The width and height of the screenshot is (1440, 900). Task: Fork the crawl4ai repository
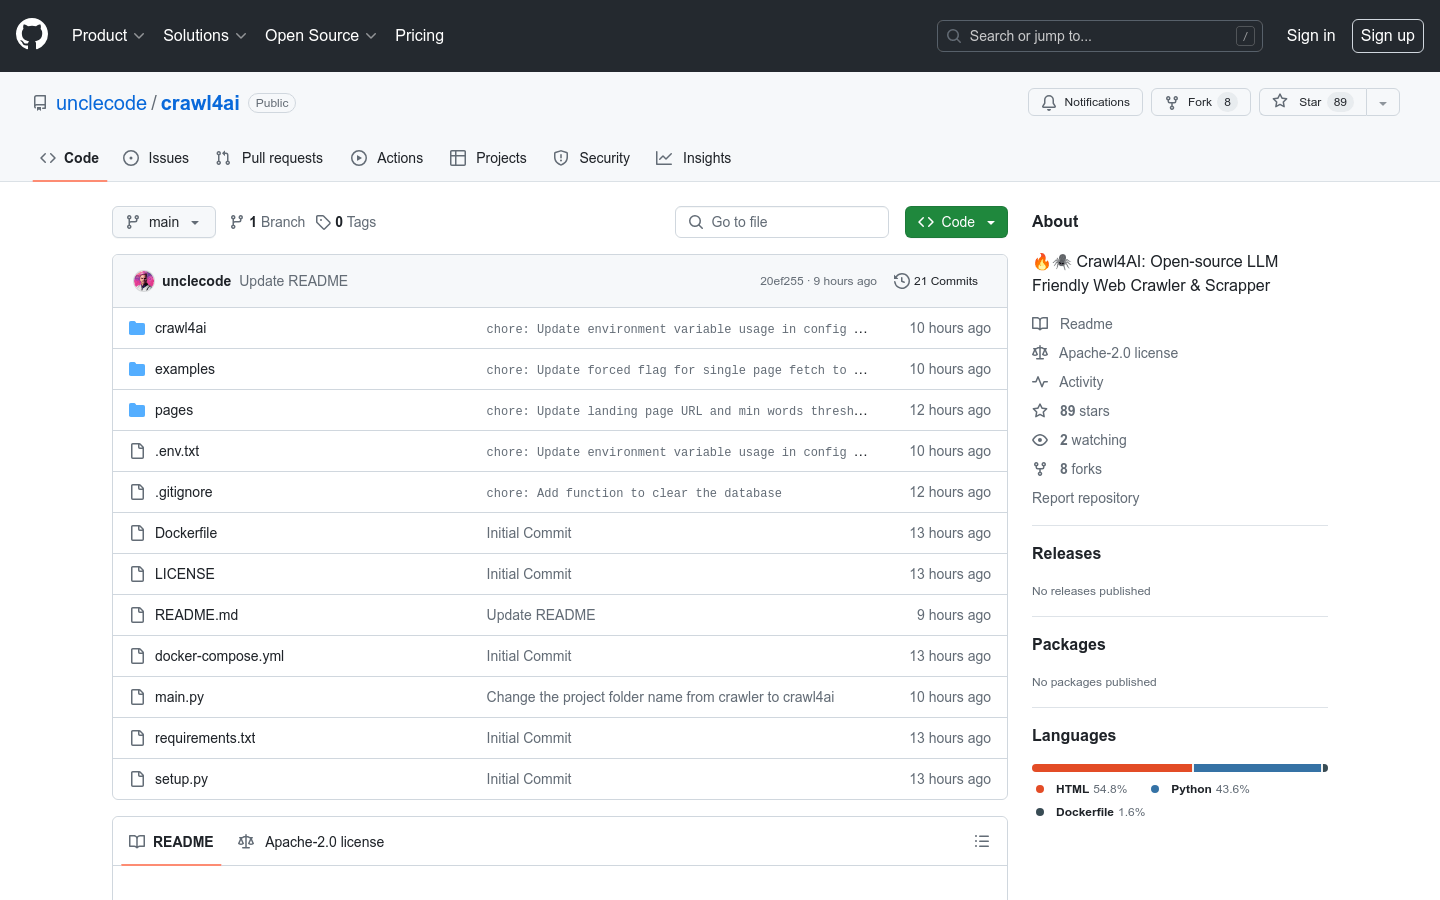click(x=1200, y=102)
